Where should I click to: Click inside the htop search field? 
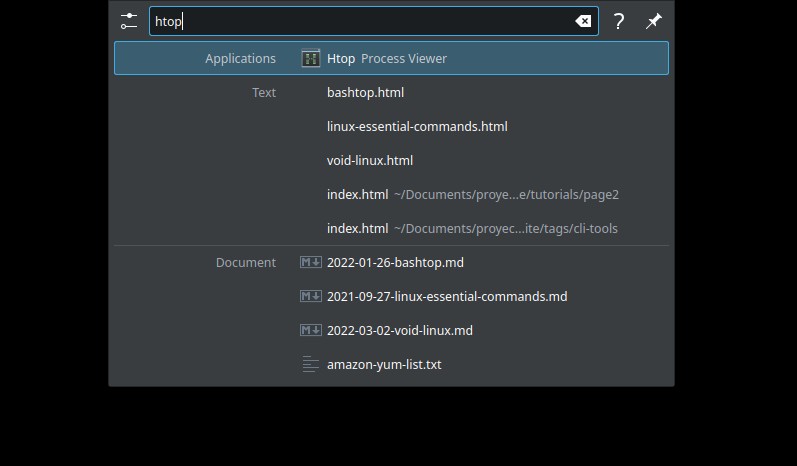click(374, 21)
